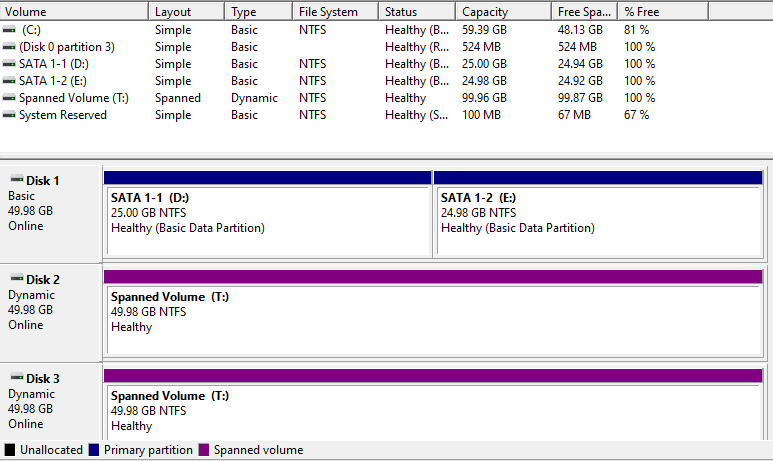
Task: Click the Primary partition legend label
Action: 148,450
